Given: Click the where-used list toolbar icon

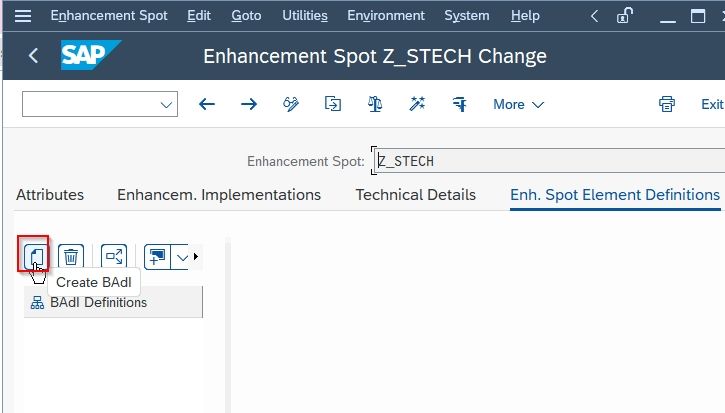Looking at the screenshot, I should pos(460,104).
